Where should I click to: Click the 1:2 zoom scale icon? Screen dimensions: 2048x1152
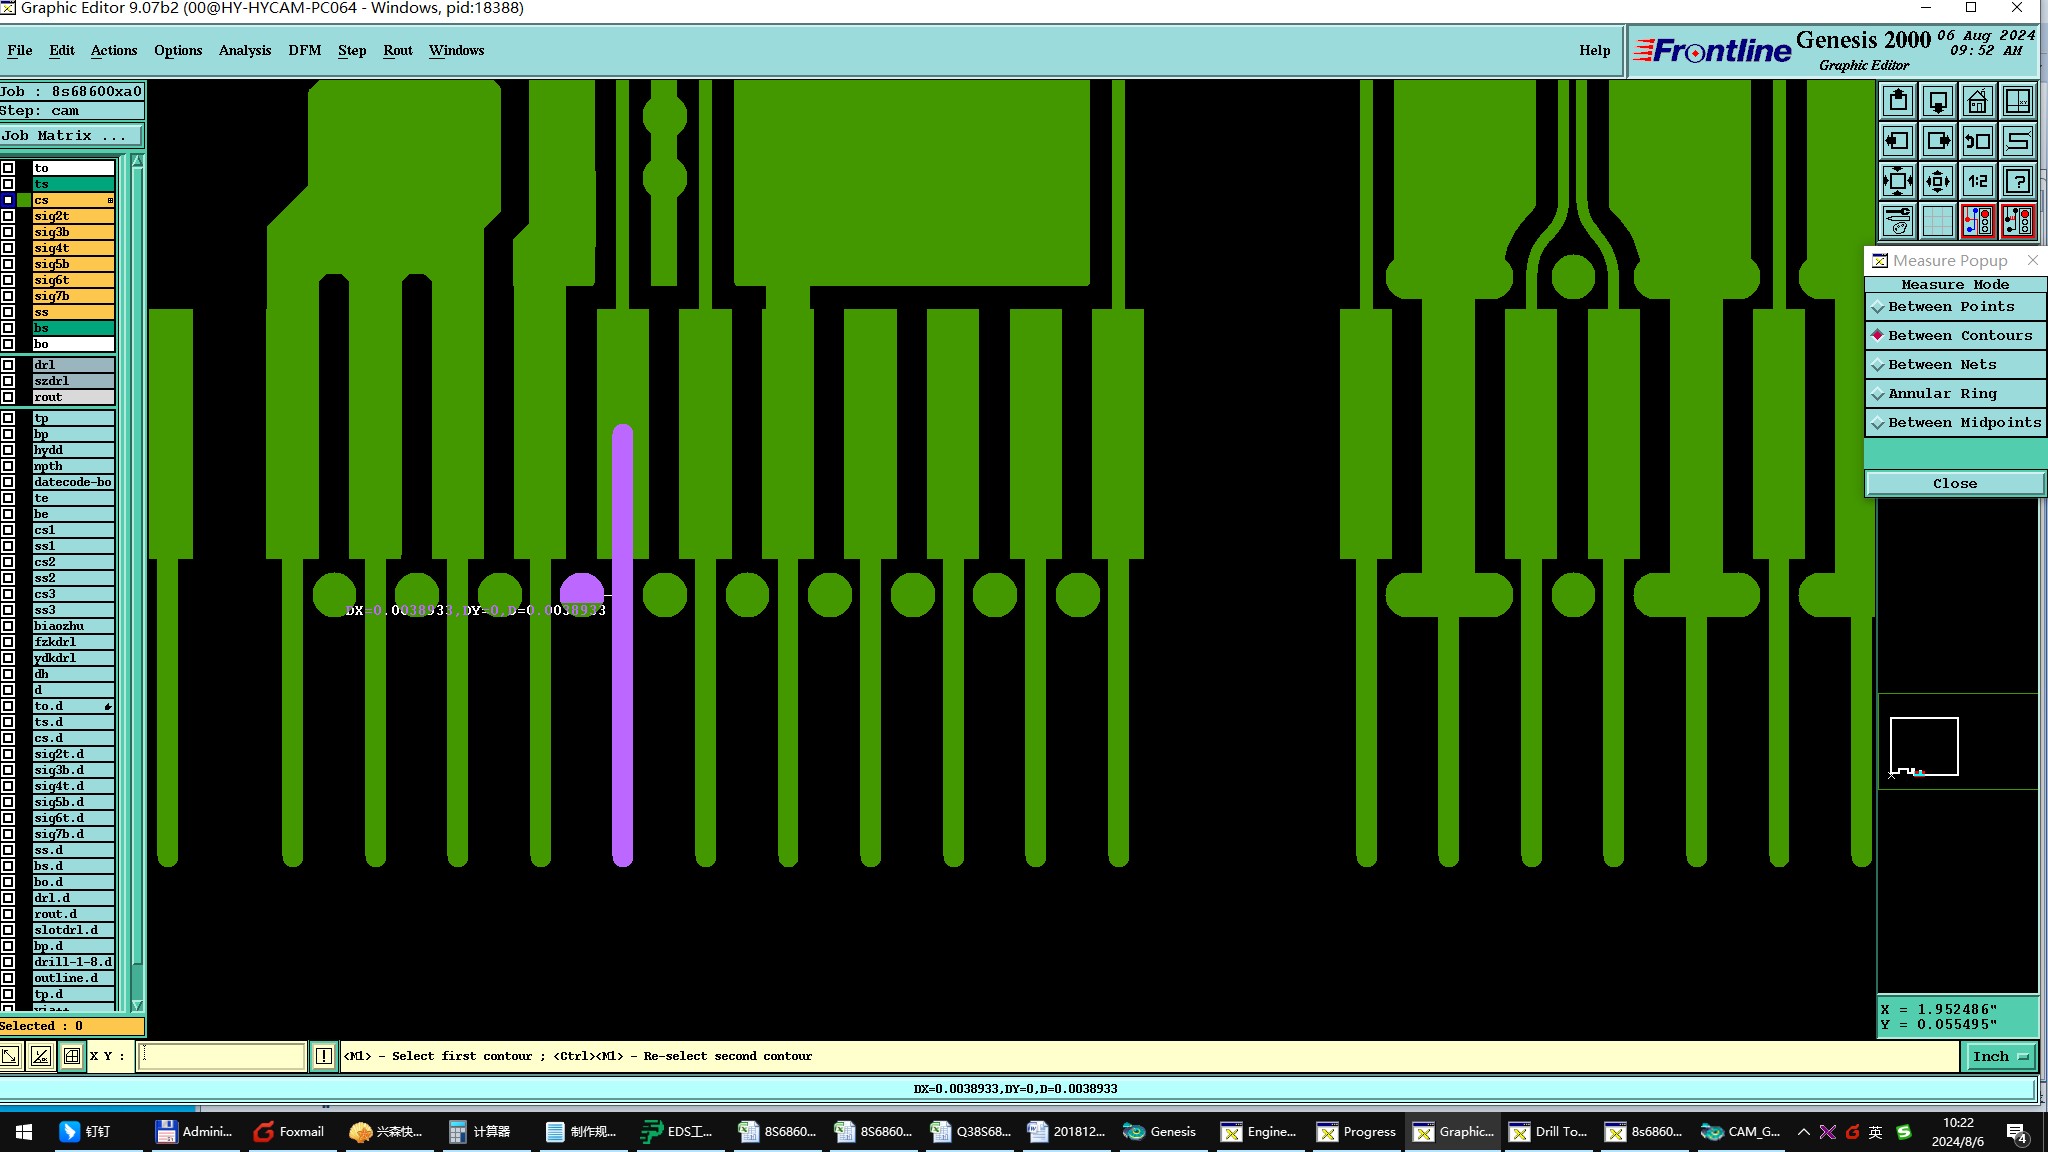click(x=1977, y=182)
